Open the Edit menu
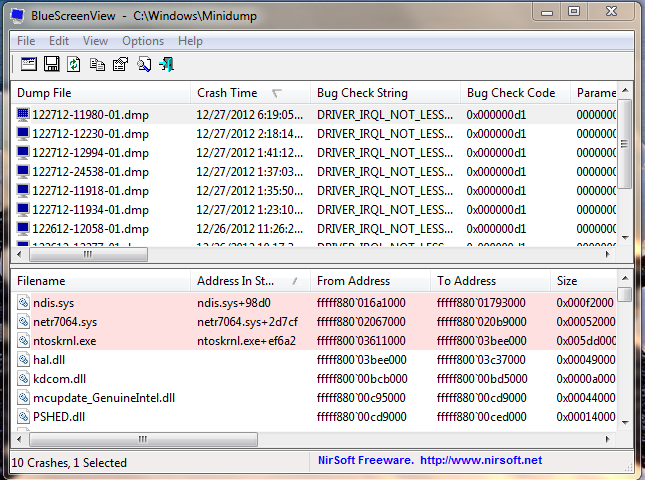Image resolution: width=645 pixels, height=480 pixels. pos(59,41)
